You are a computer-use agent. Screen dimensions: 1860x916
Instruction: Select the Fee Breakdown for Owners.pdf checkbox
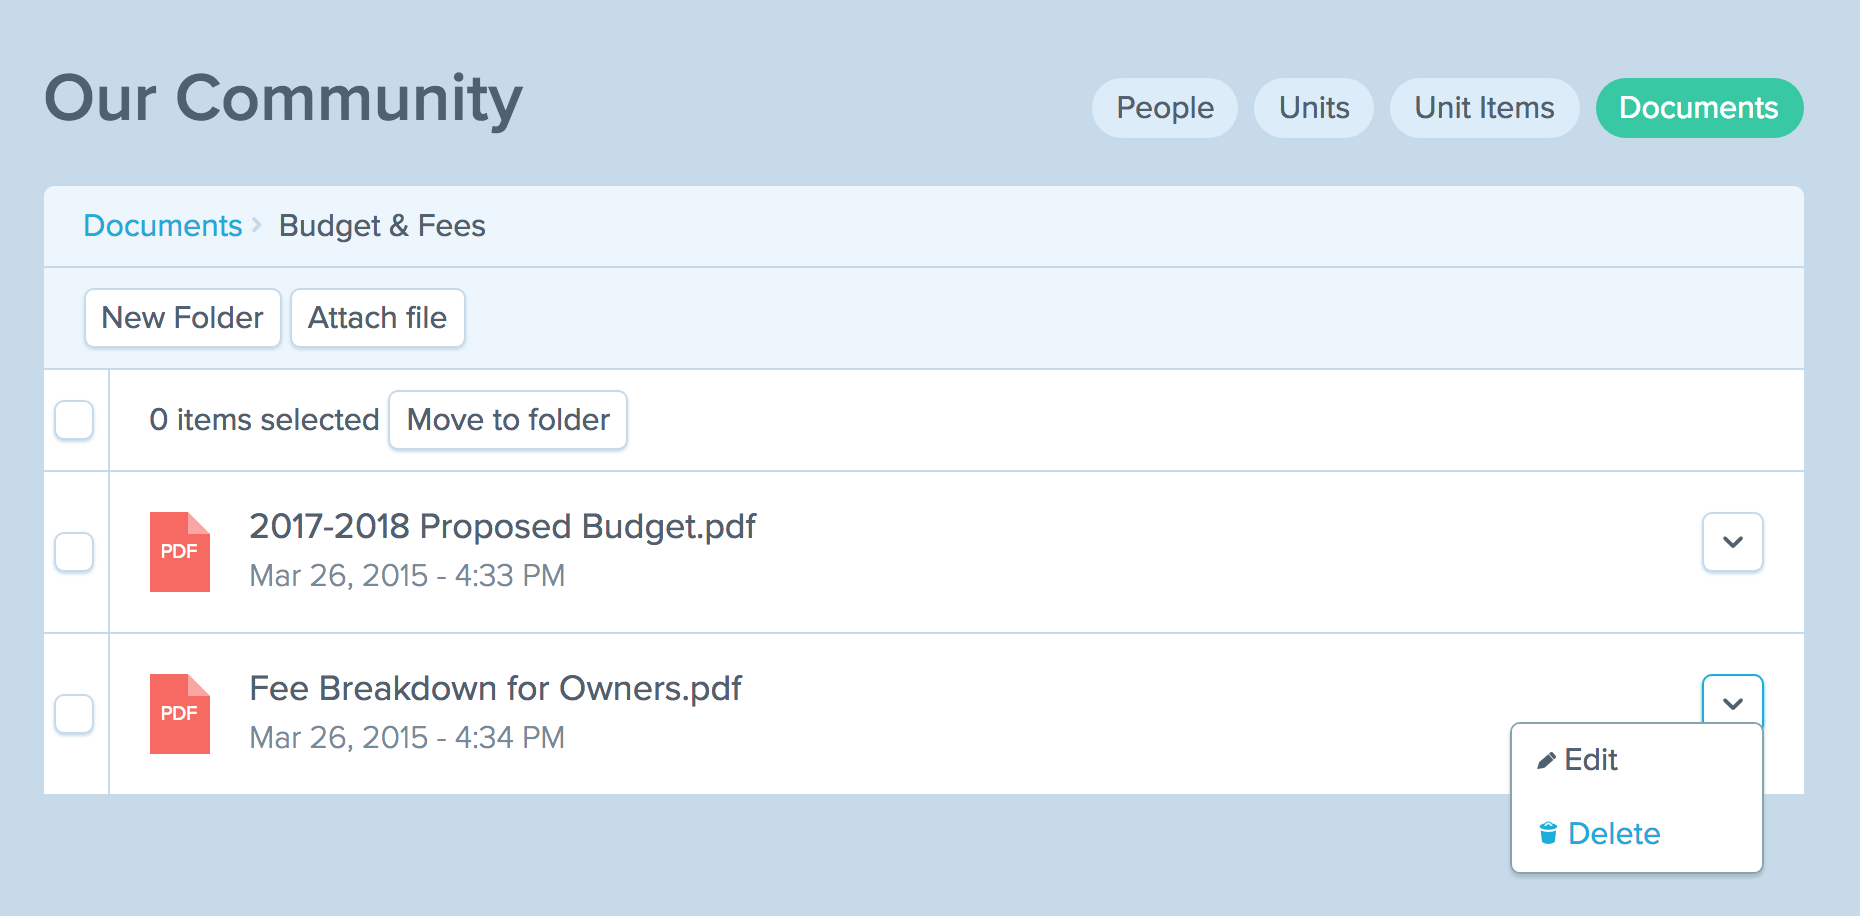tap(74, 714)
